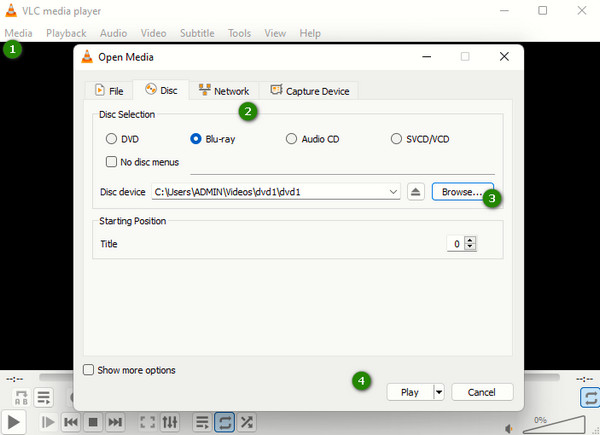Image resolution: width=600 pixels, height=435 pixels.
Task: Toggle the highlighted loop icon in bottom toolbar
Action: point(224,422)
